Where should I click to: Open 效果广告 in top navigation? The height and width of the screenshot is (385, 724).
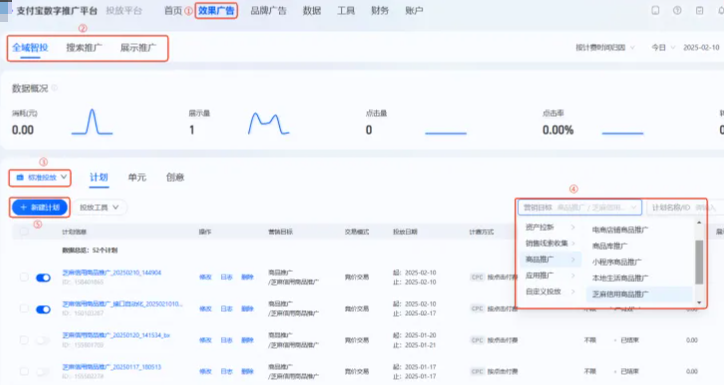(x=216, y=11)
